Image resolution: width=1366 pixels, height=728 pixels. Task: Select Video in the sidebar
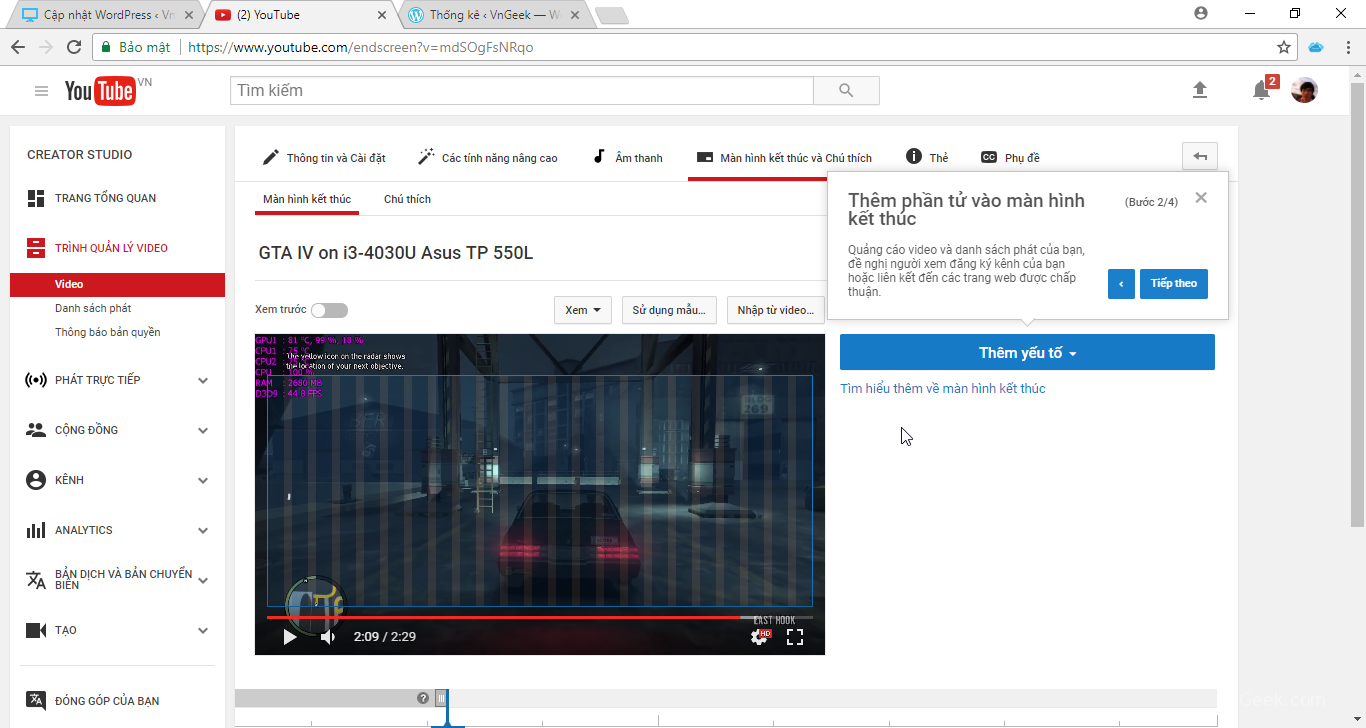pos(117,285)
